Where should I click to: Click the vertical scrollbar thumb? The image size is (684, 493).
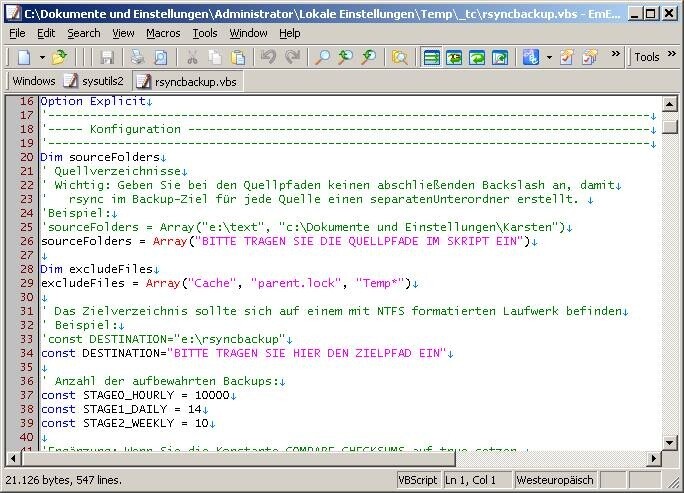(x=670, y=127)
